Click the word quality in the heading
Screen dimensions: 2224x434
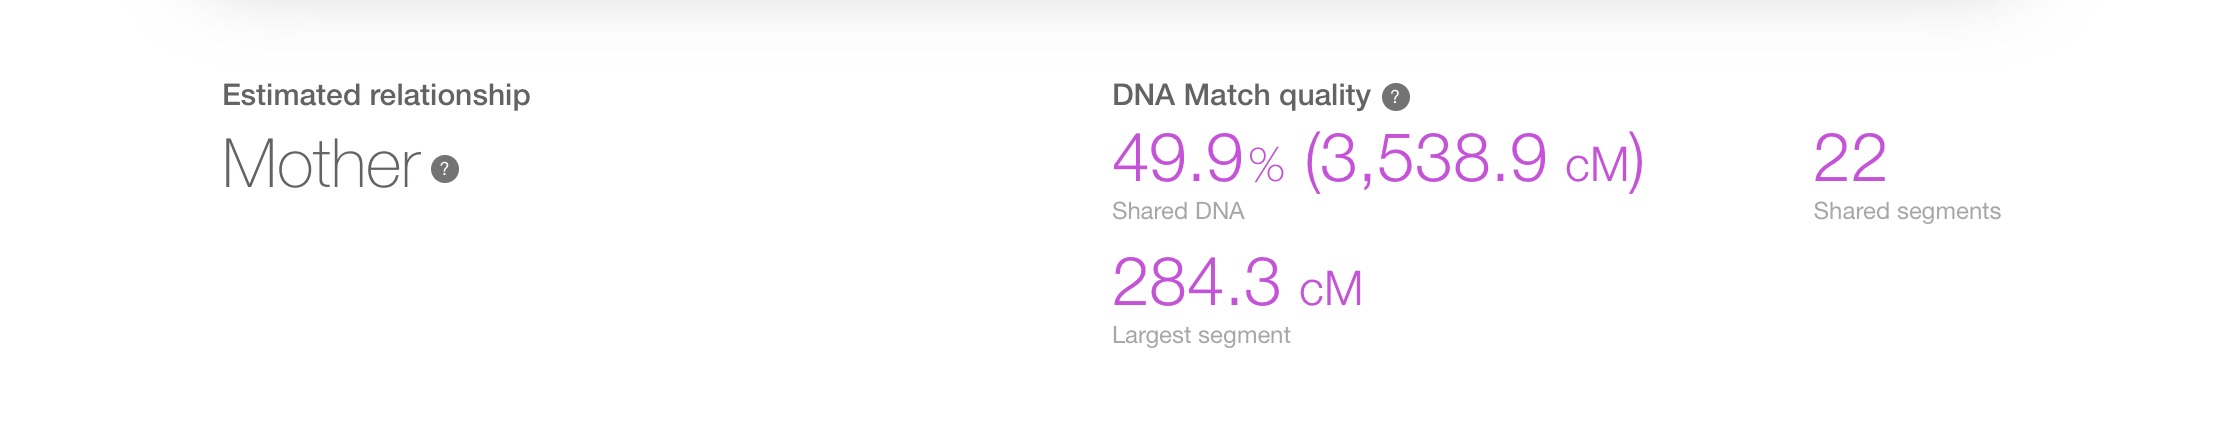[1324, 95]
